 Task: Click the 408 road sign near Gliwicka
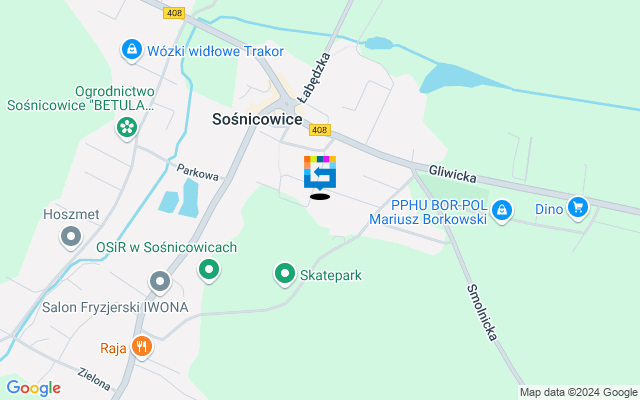pyautogui.click(x=320, y=130)
